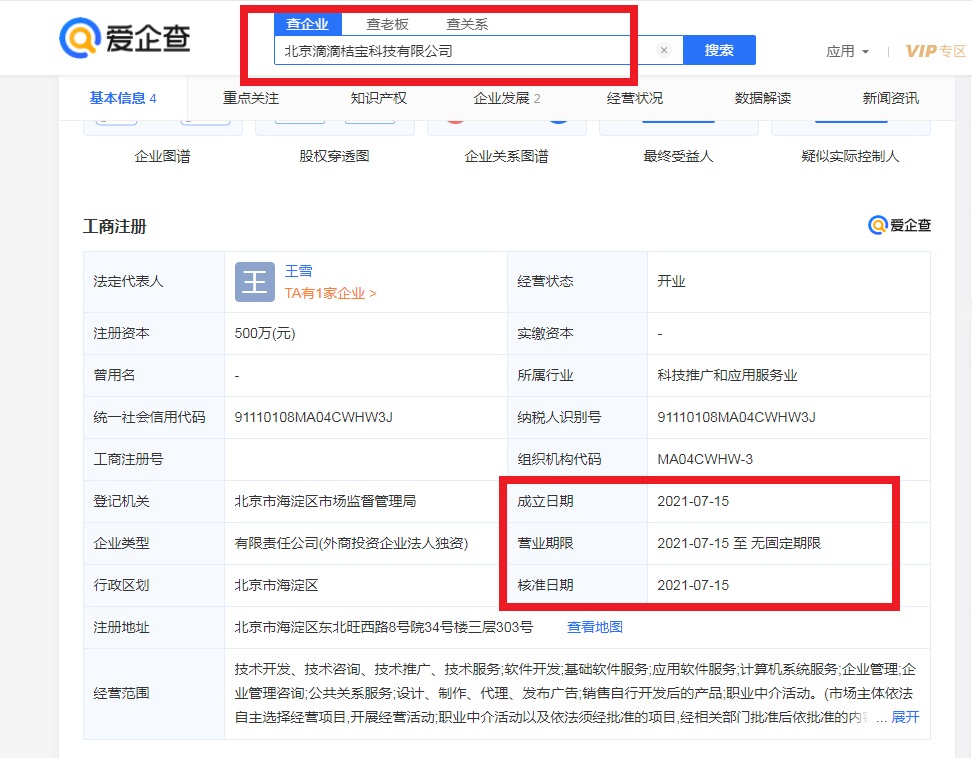Switch to the 查老板 search tab

point(387,24)
